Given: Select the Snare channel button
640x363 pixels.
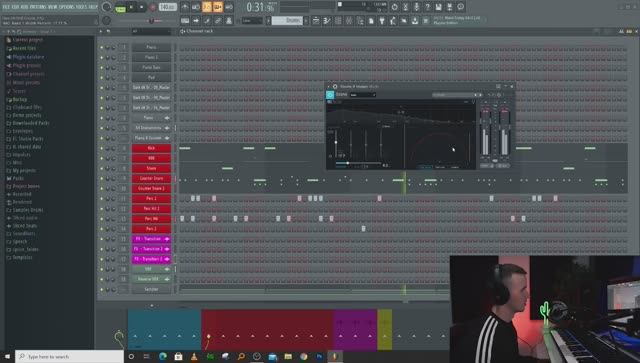Looking at the screenshot, I should coord(151,168).
